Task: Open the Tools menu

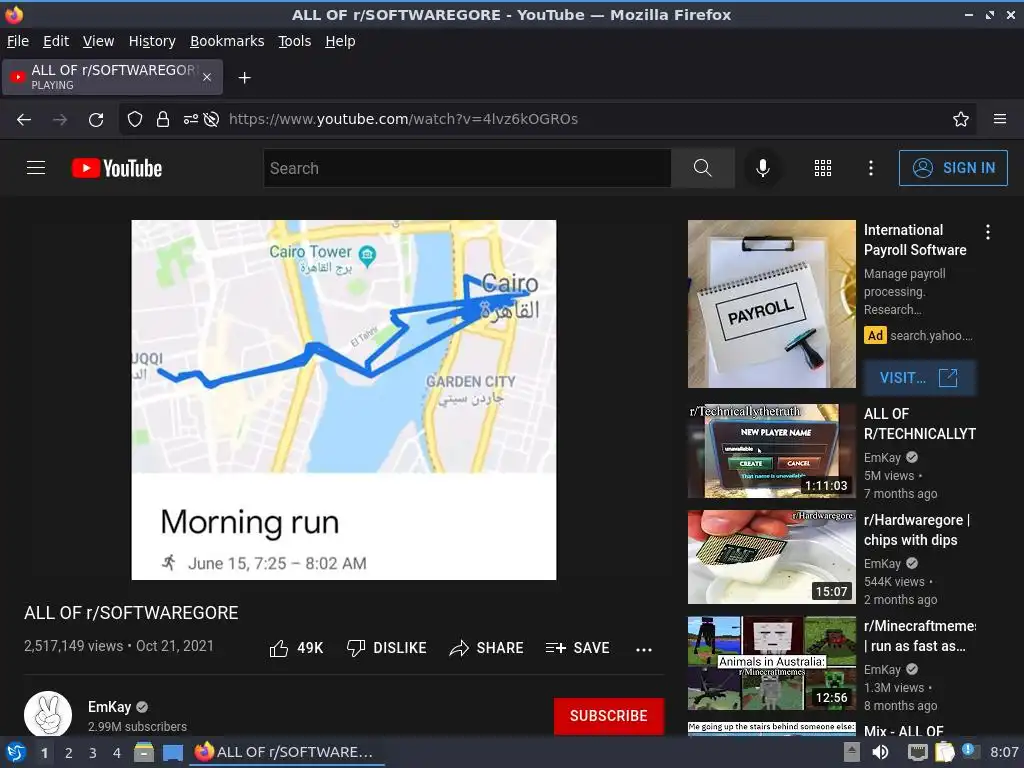Action: point(295,41)
